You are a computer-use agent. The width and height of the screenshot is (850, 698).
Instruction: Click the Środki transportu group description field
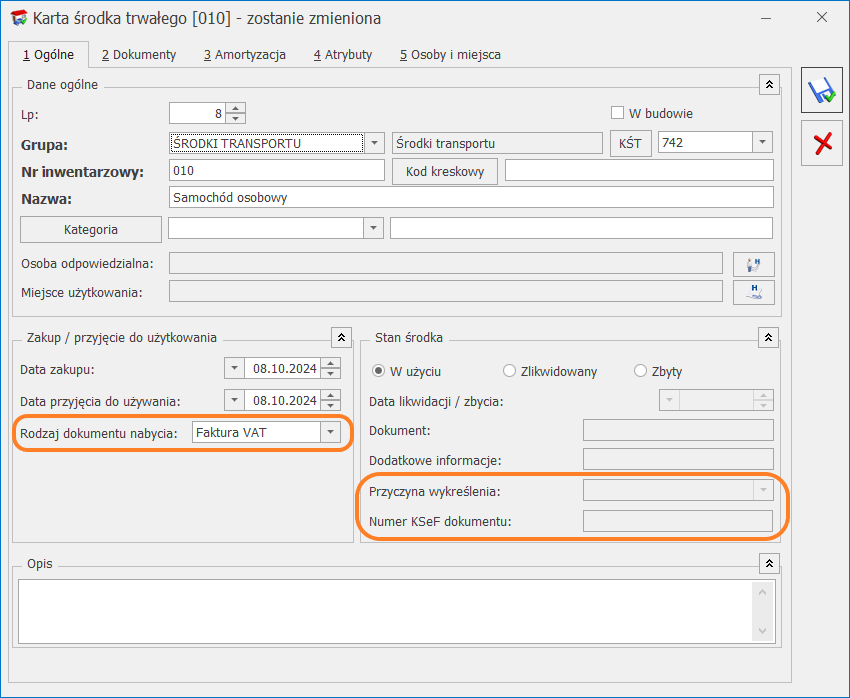(x=497, y=143)
